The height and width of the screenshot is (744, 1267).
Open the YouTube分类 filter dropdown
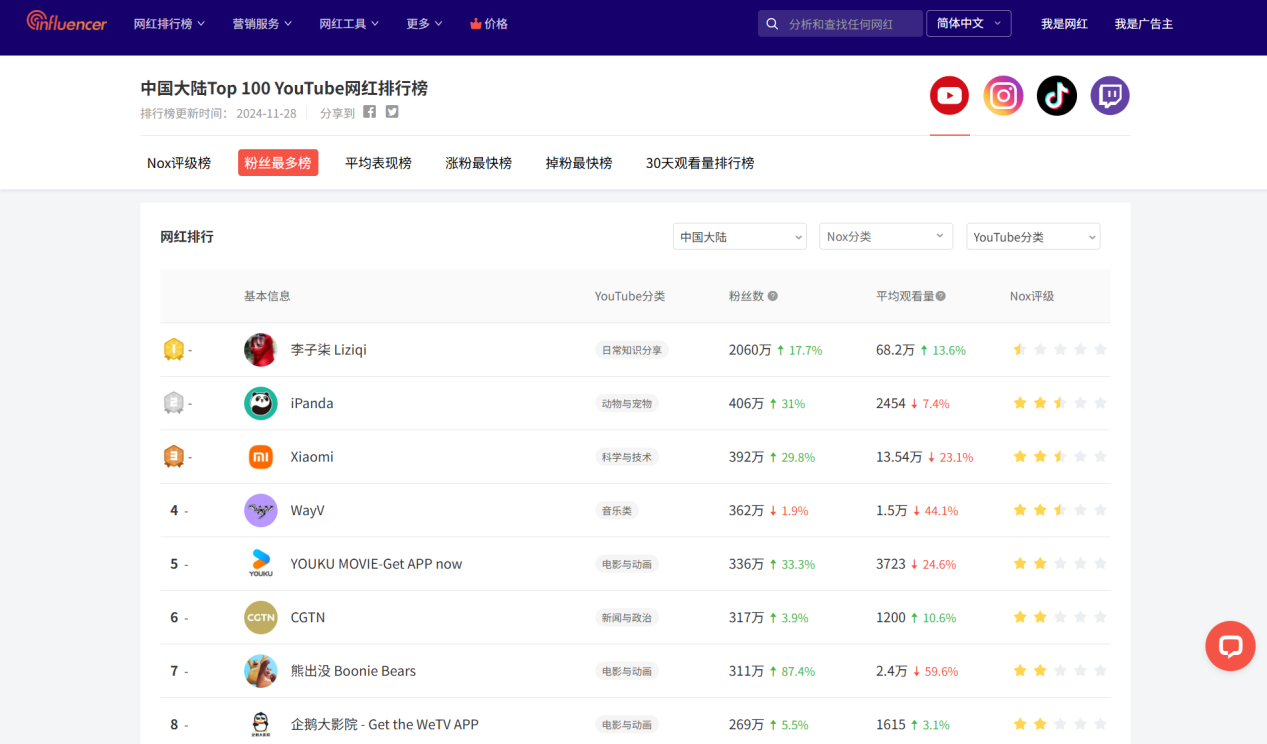[x=1032, y=237]
